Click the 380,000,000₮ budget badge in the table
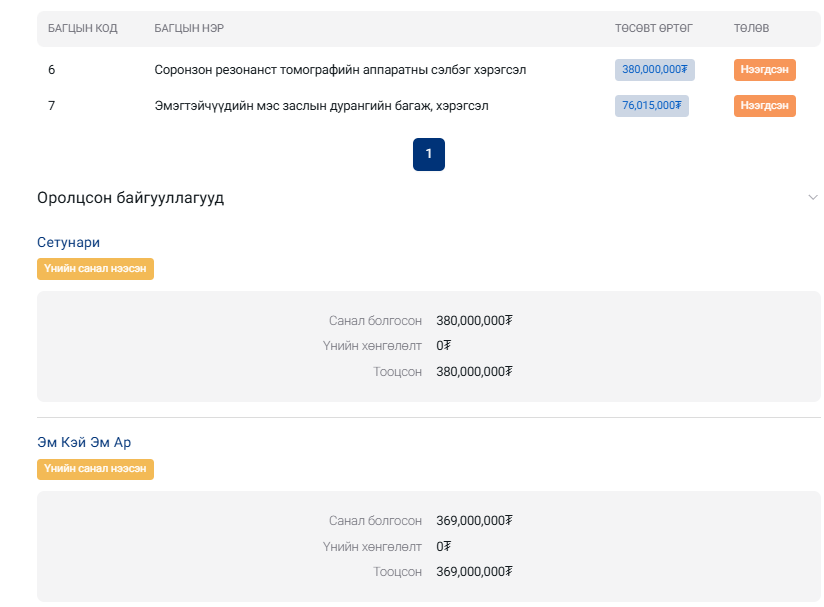 coord(654,70)
